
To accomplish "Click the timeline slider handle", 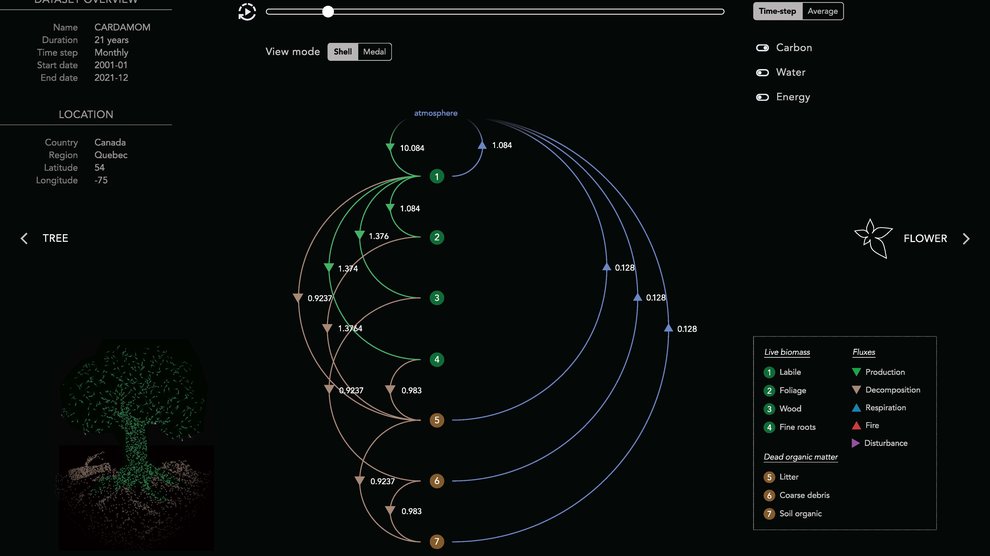I will pos(328,12).
